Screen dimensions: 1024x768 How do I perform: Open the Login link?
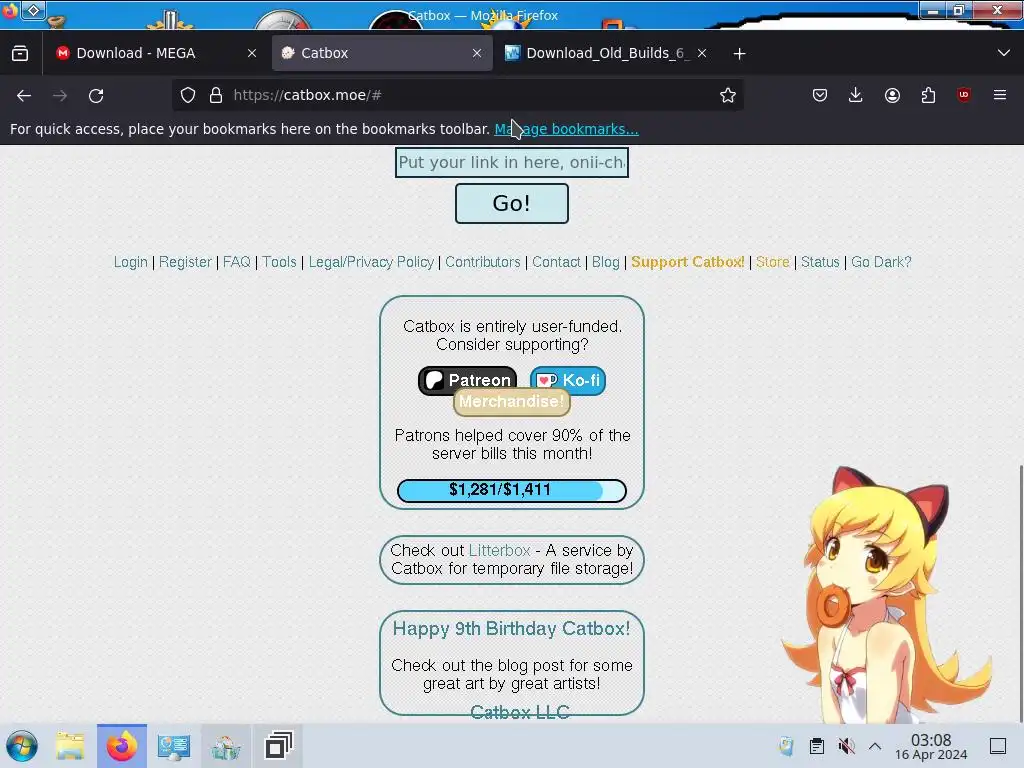pos(131,262)
